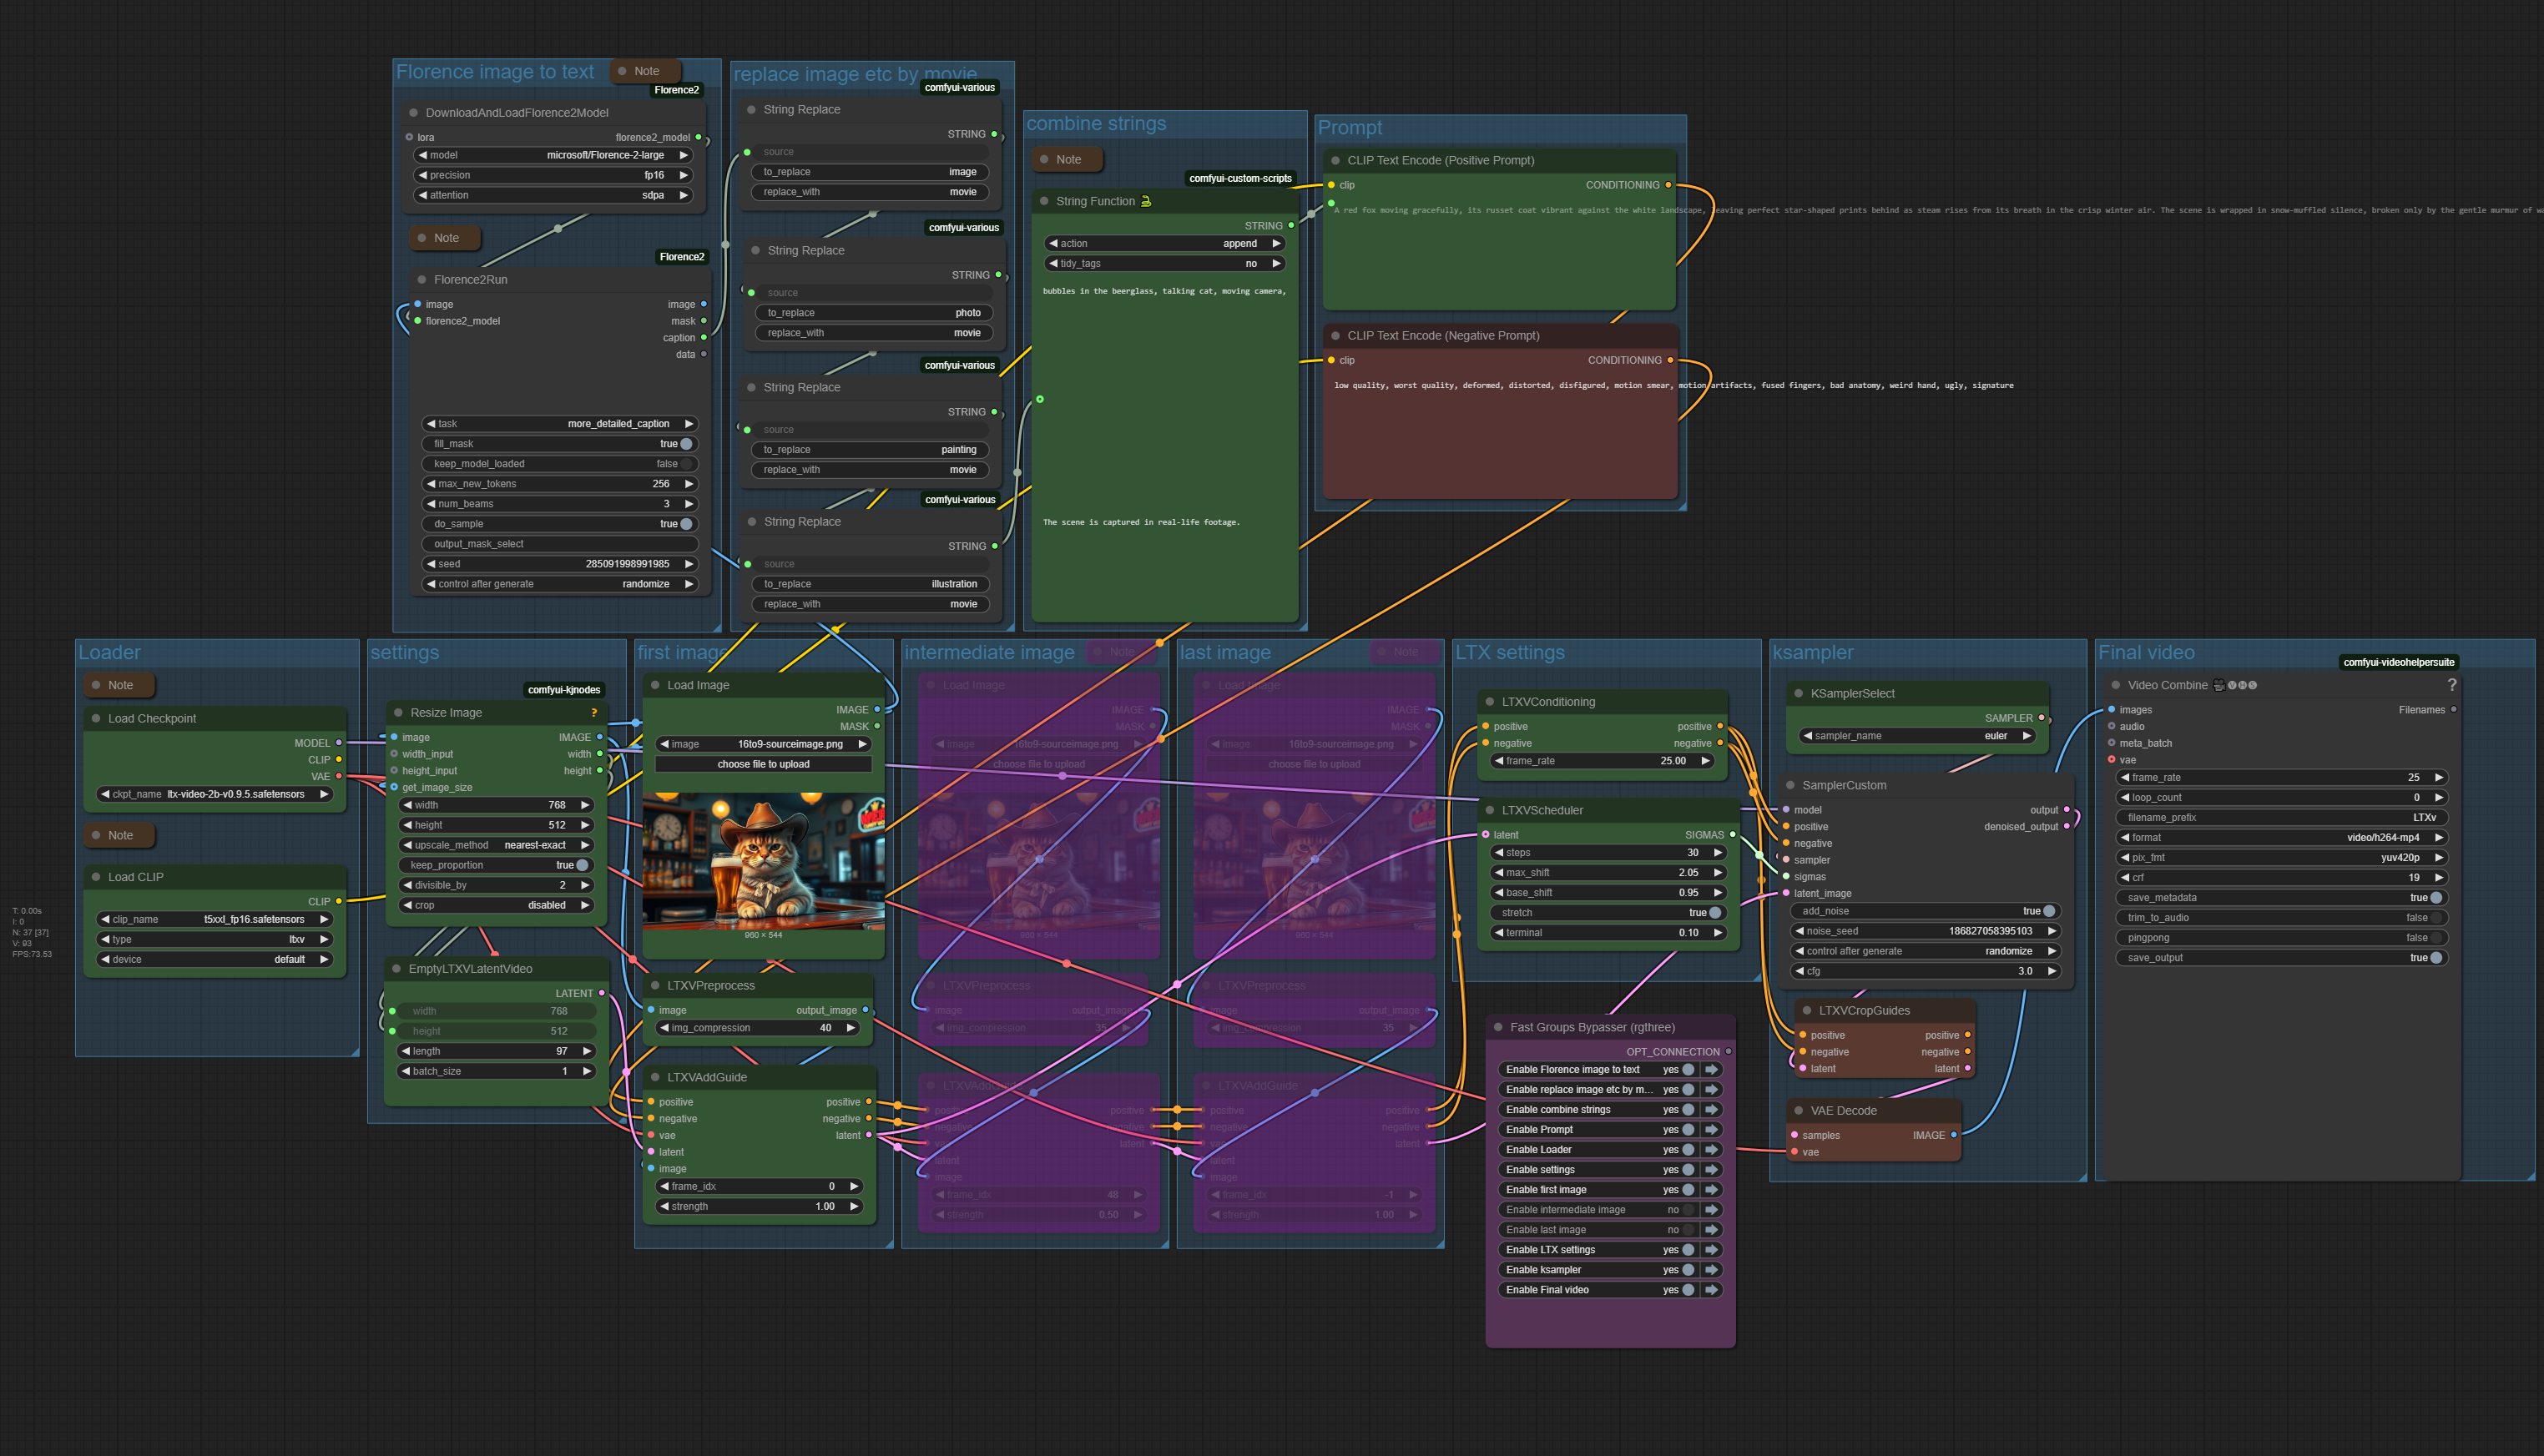Click the VAE Decode IMAGE output socket

[1953, 1135]
